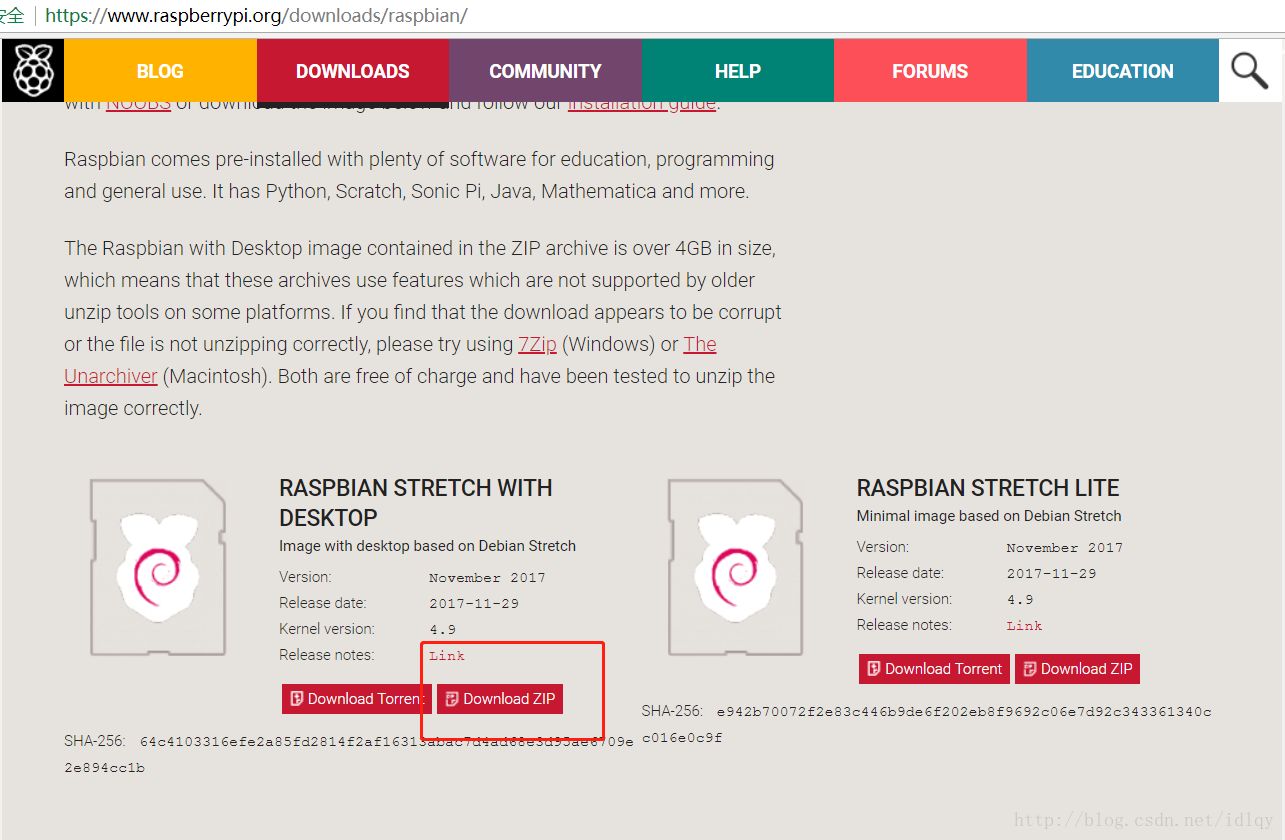Open the FORUMS navigation tab
1285x840 pixels.
click(x=930, y=71)
